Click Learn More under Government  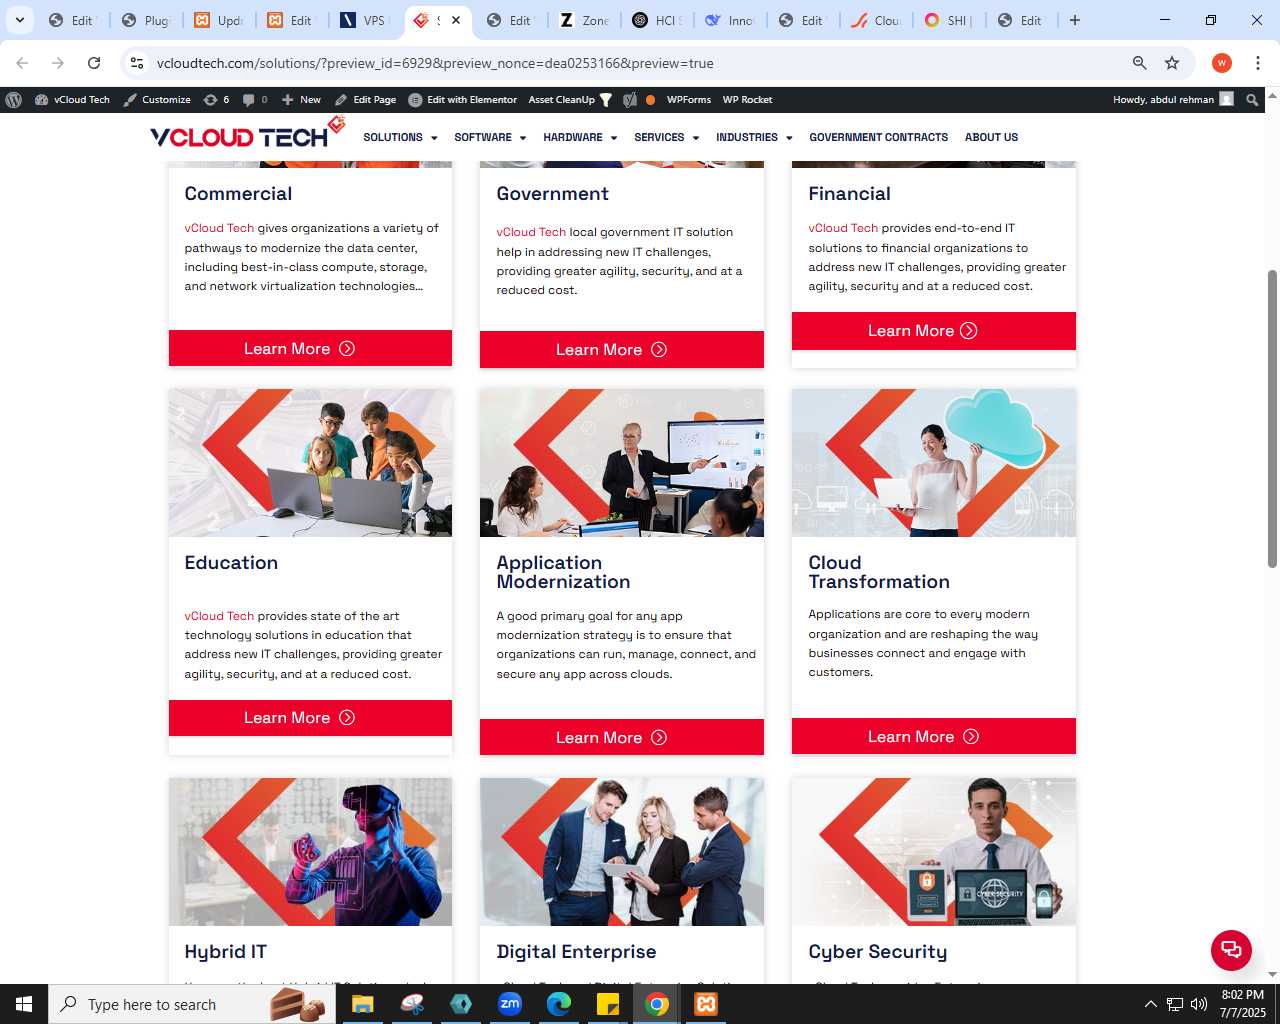coord(622,349)
